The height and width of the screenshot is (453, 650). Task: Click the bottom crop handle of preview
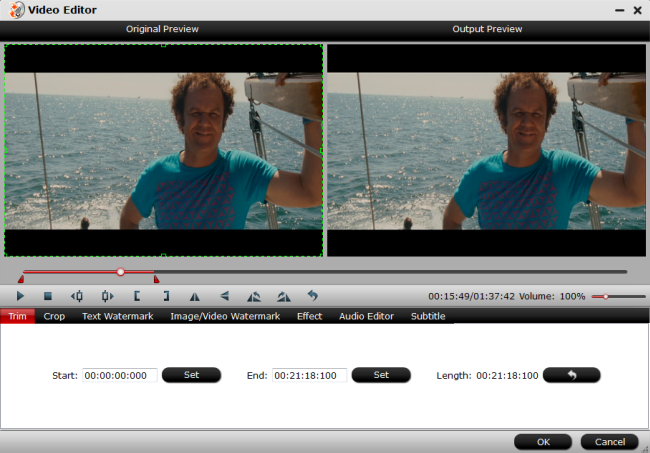click(x=163, y=255)
